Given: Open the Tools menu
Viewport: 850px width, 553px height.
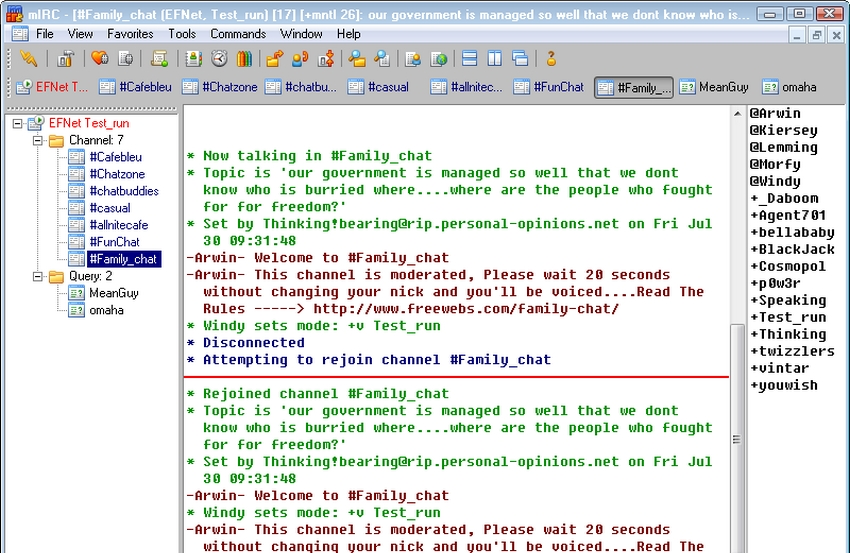Looking at the screenshot, I should click(182, 34).
